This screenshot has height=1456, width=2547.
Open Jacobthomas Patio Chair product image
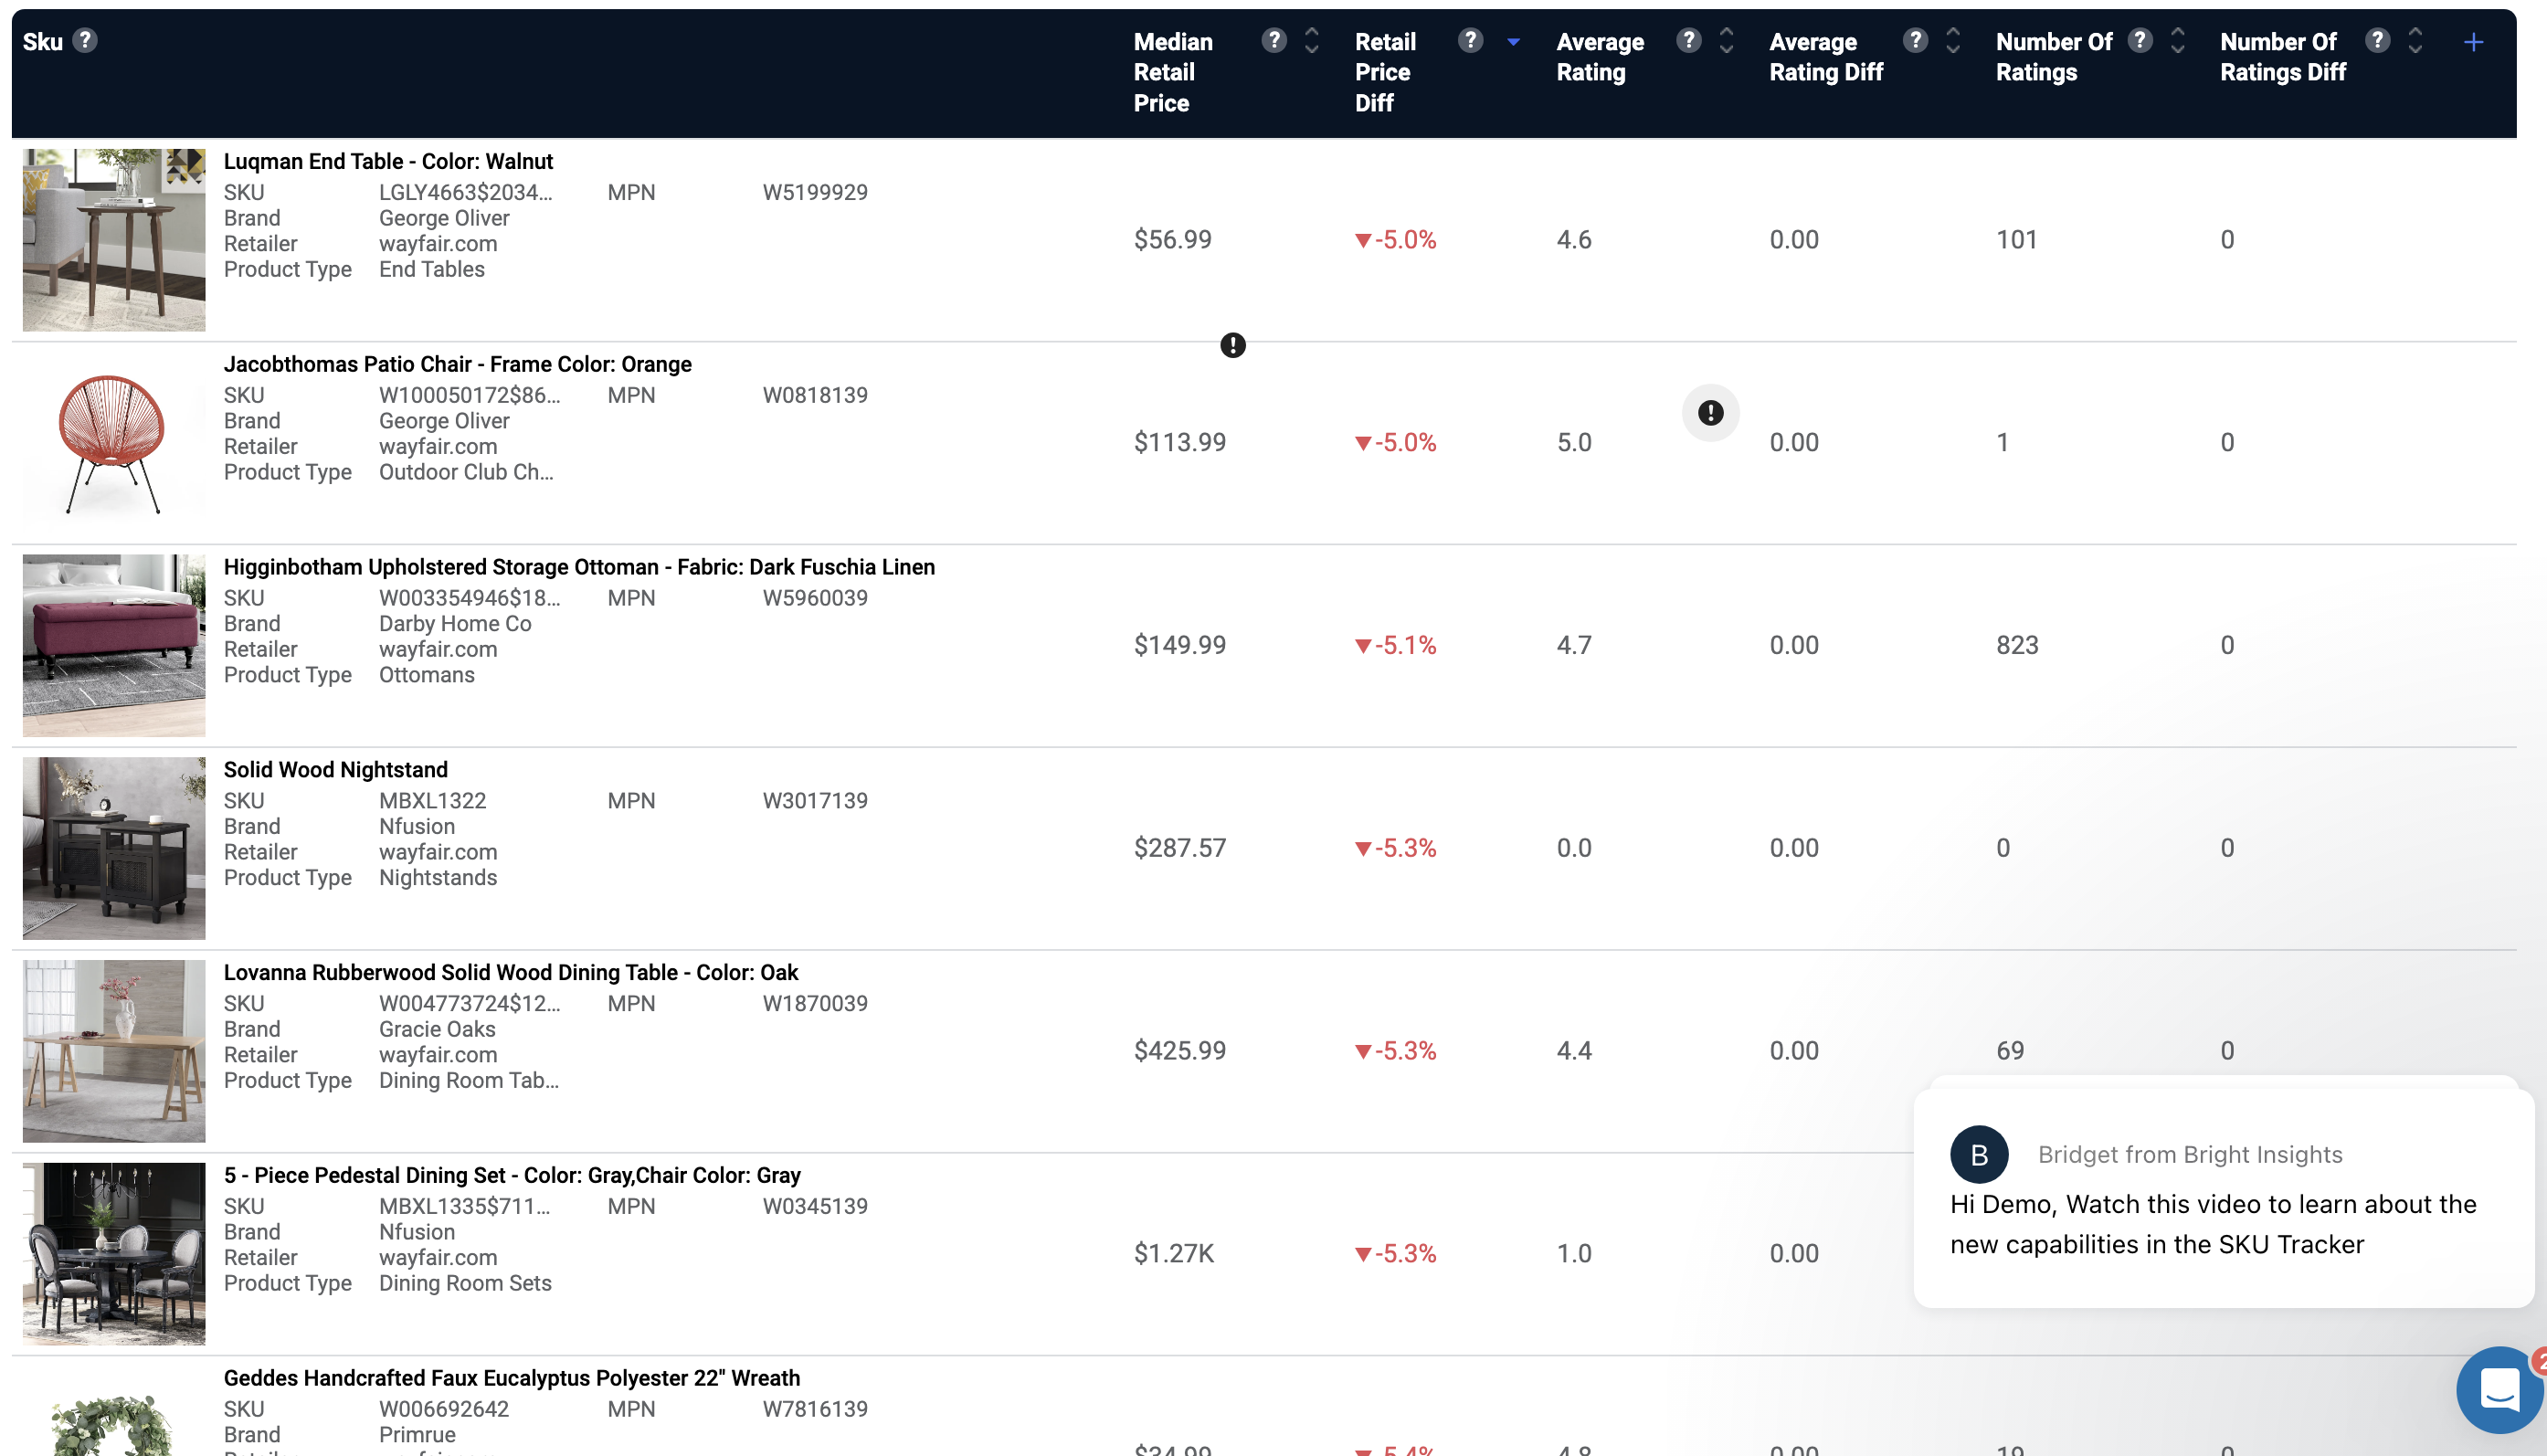[114, 443]
